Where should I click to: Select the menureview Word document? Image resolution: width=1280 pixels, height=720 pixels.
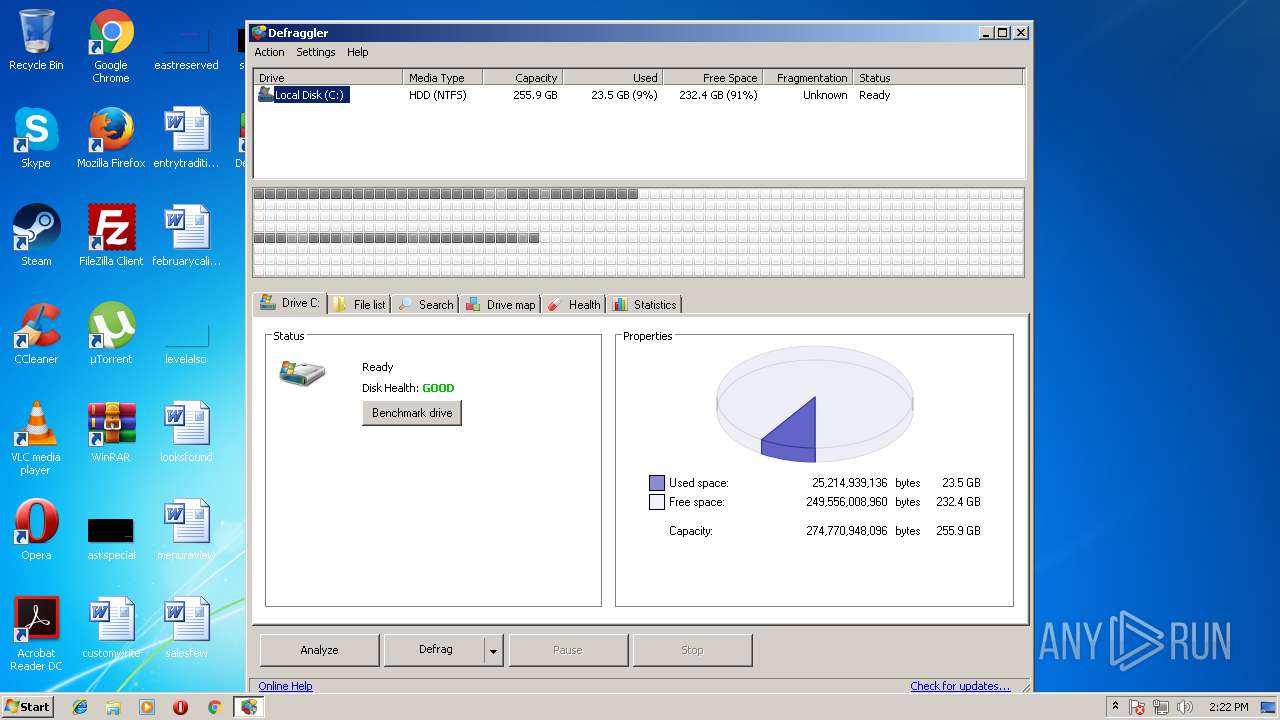point(186,530)
